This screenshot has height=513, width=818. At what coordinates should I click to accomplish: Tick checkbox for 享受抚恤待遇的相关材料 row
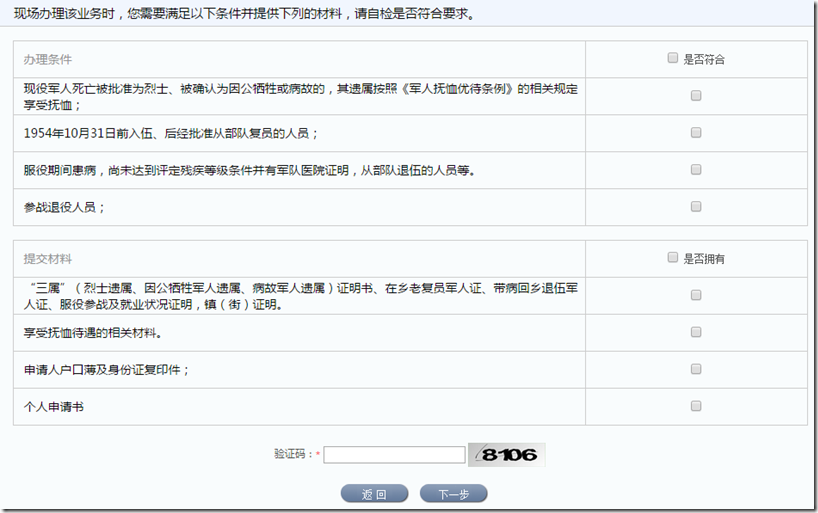click(x=696, y=332)
